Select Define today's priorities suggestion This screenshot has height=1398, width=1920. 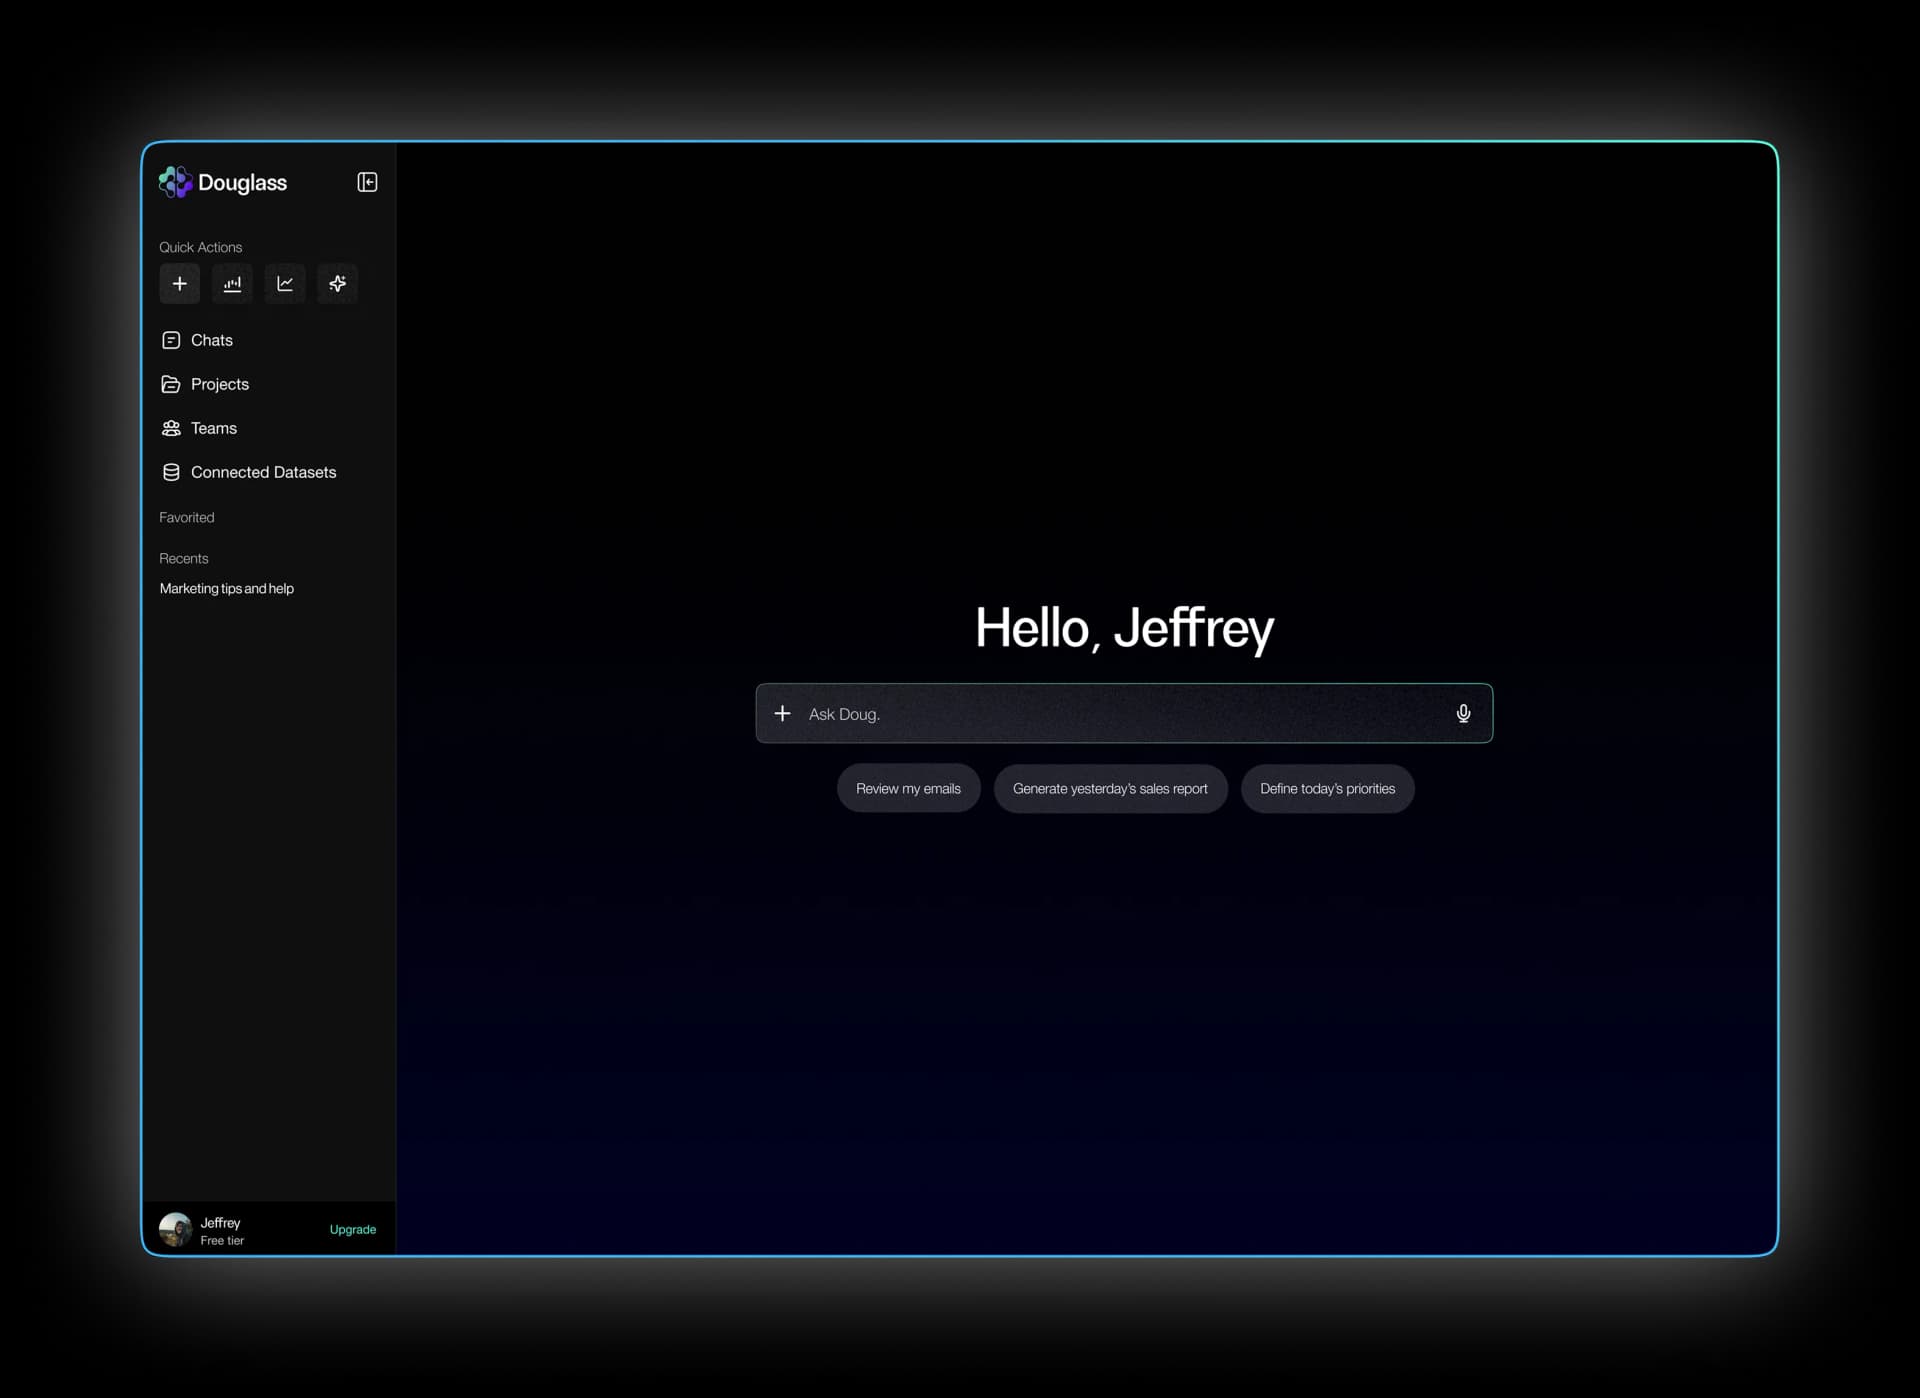tap(1327, 789)
